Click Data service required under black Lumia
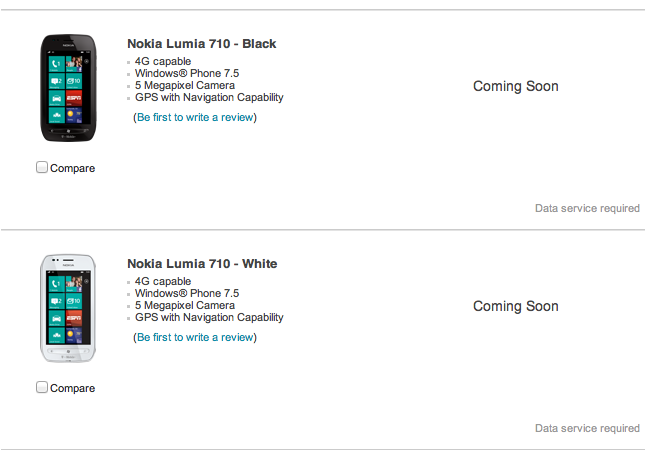650x458 pixels. click(587, 208)
